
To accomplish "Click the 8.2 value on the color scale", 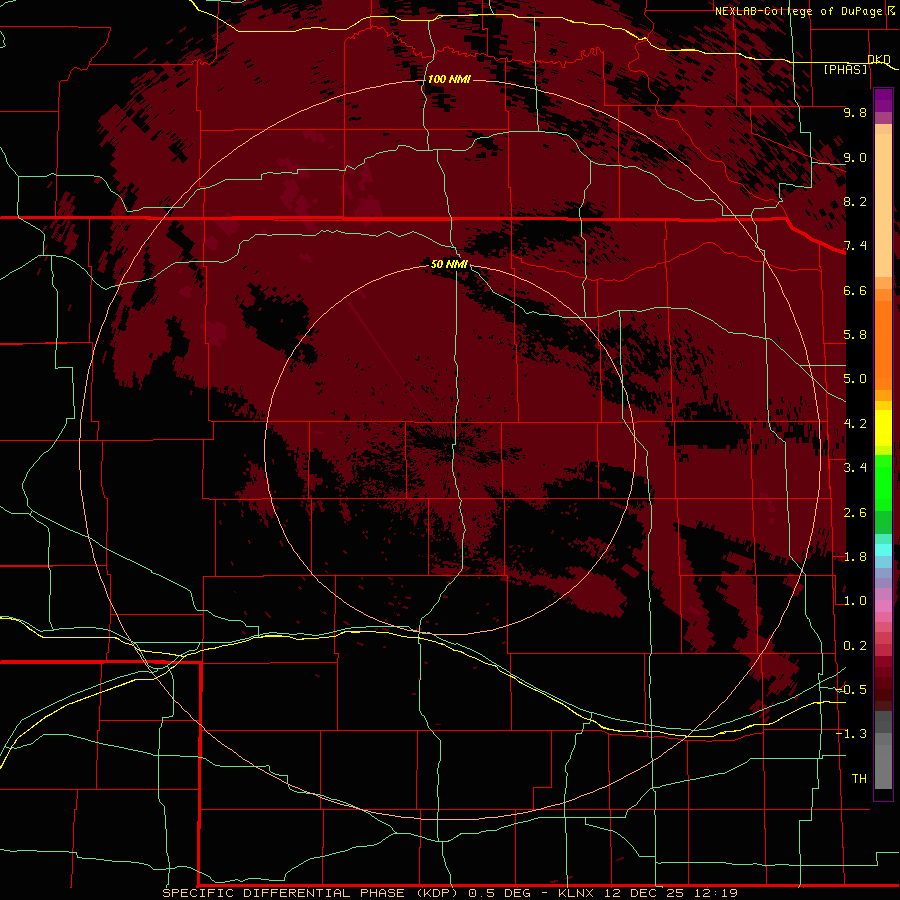I will [855, 201].
